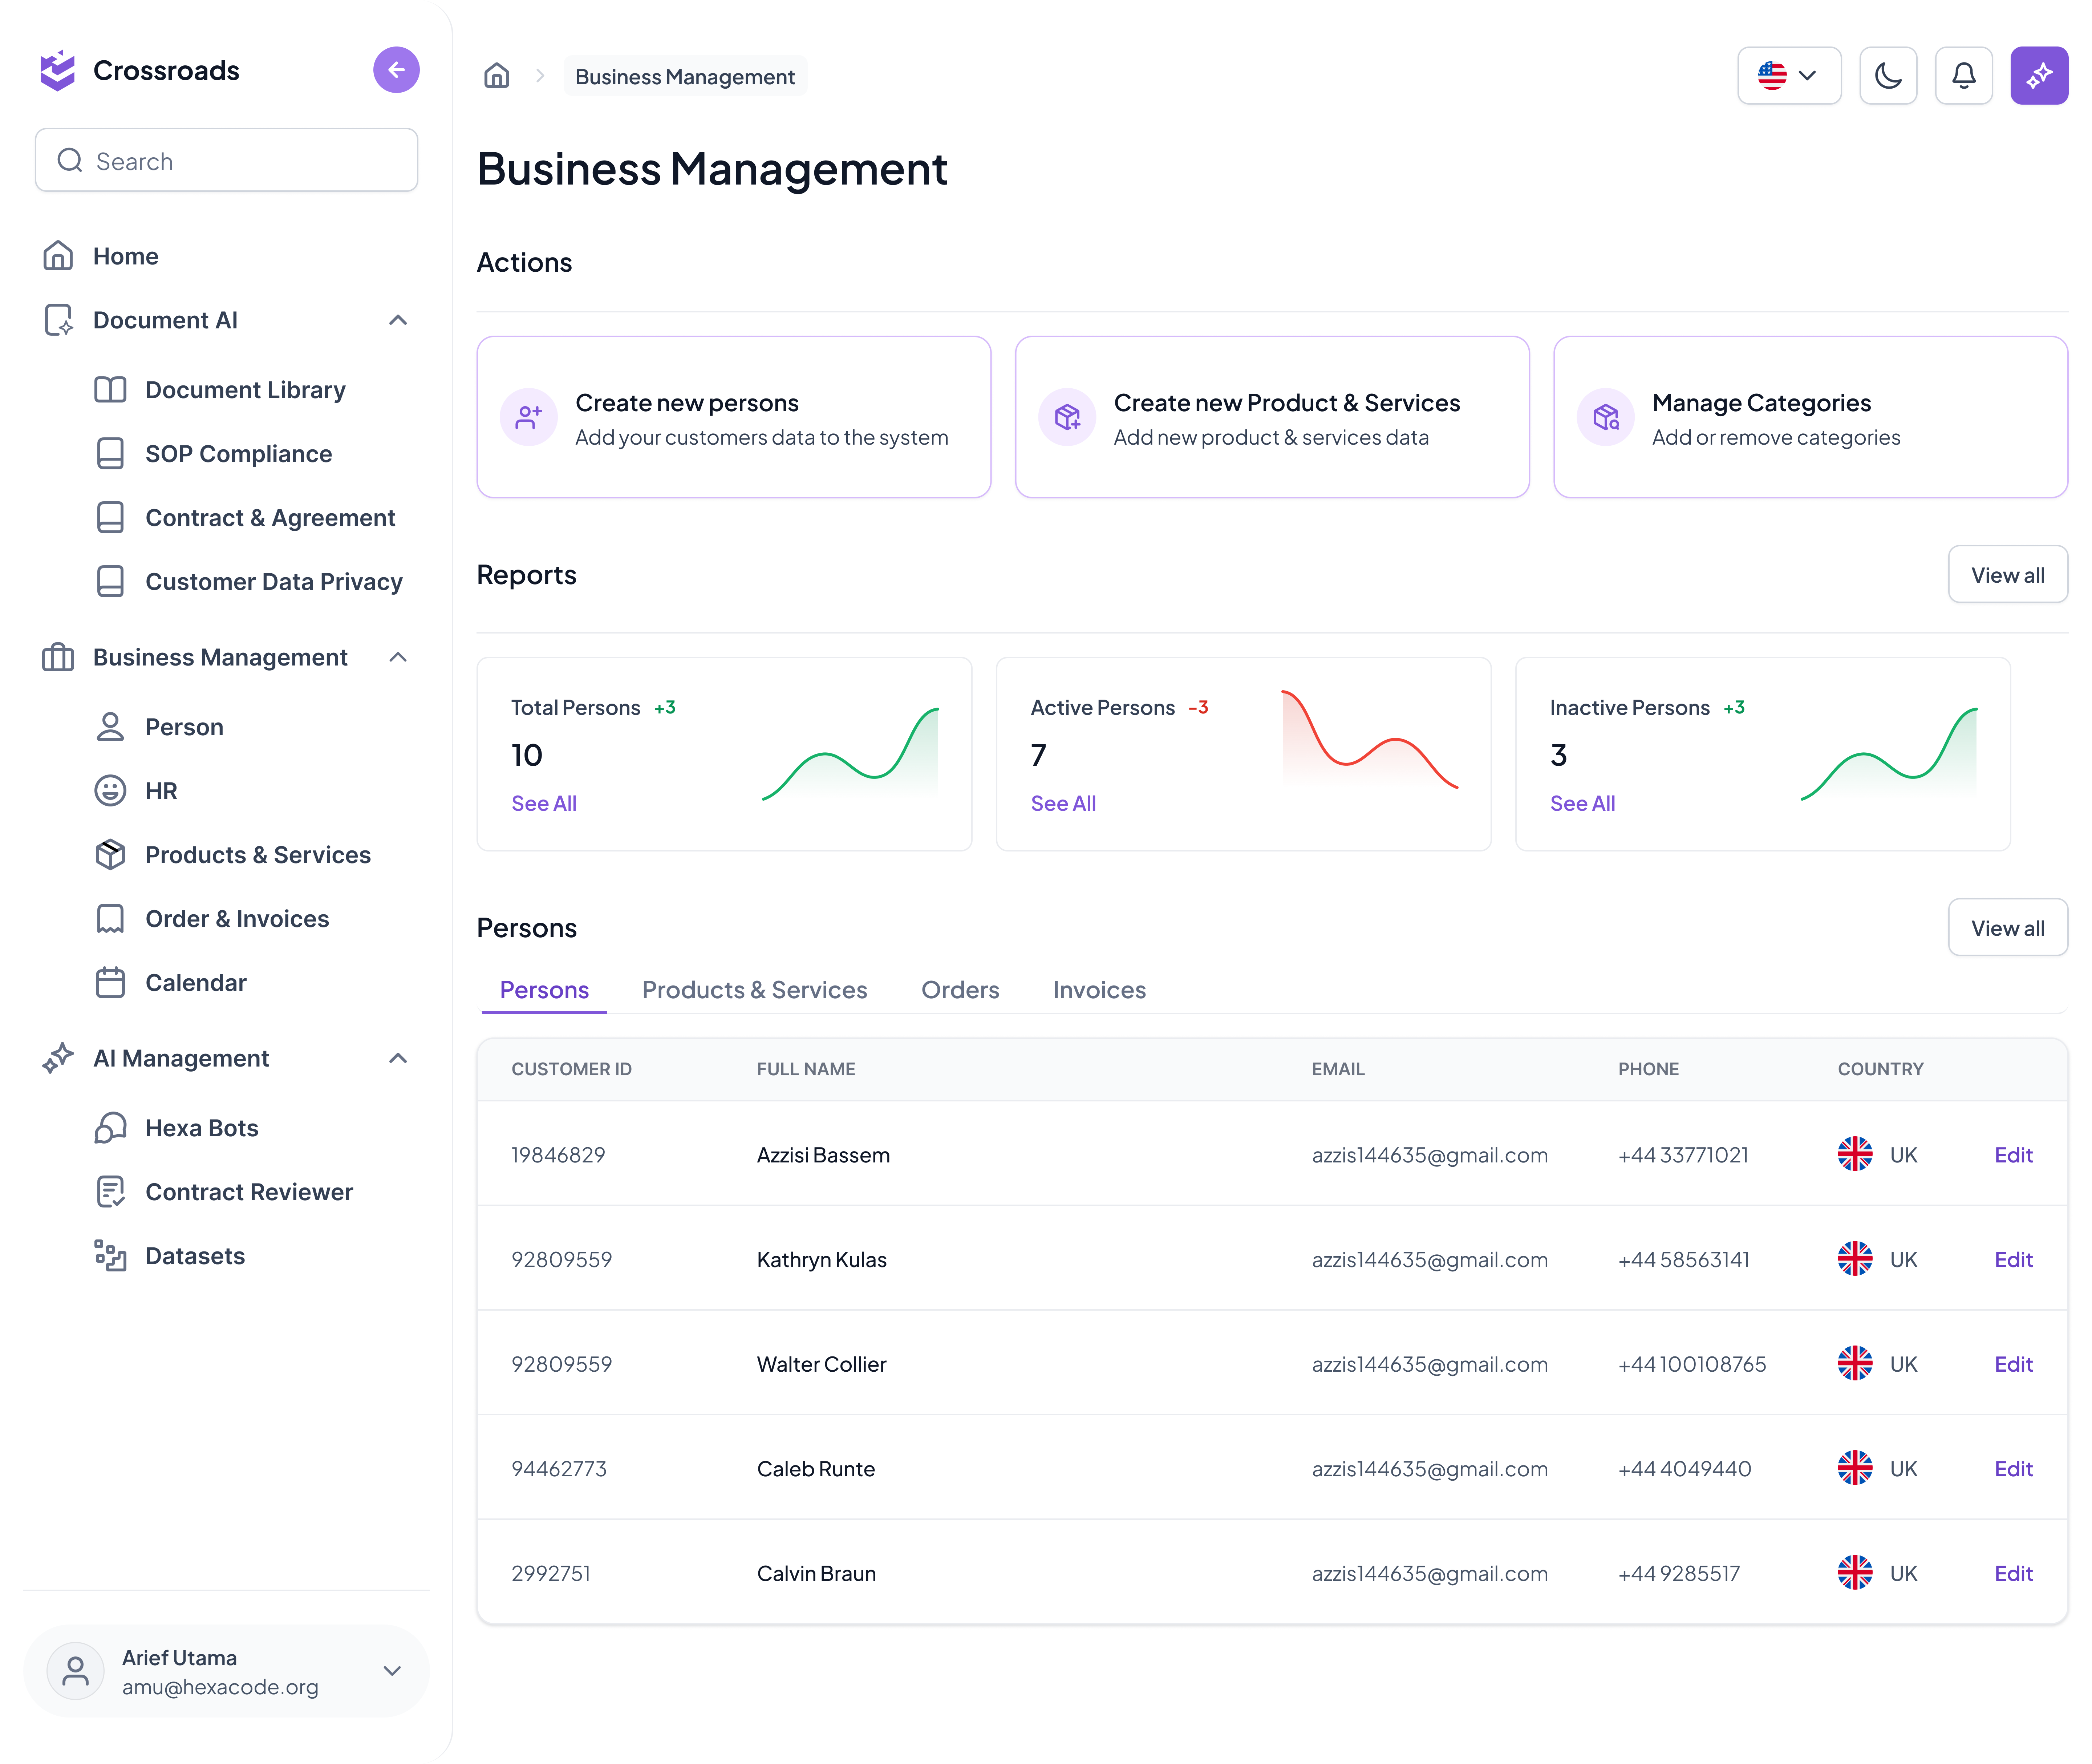
Task: Click the Search input field
Action: pyautogui.click(x=227, y=160)
